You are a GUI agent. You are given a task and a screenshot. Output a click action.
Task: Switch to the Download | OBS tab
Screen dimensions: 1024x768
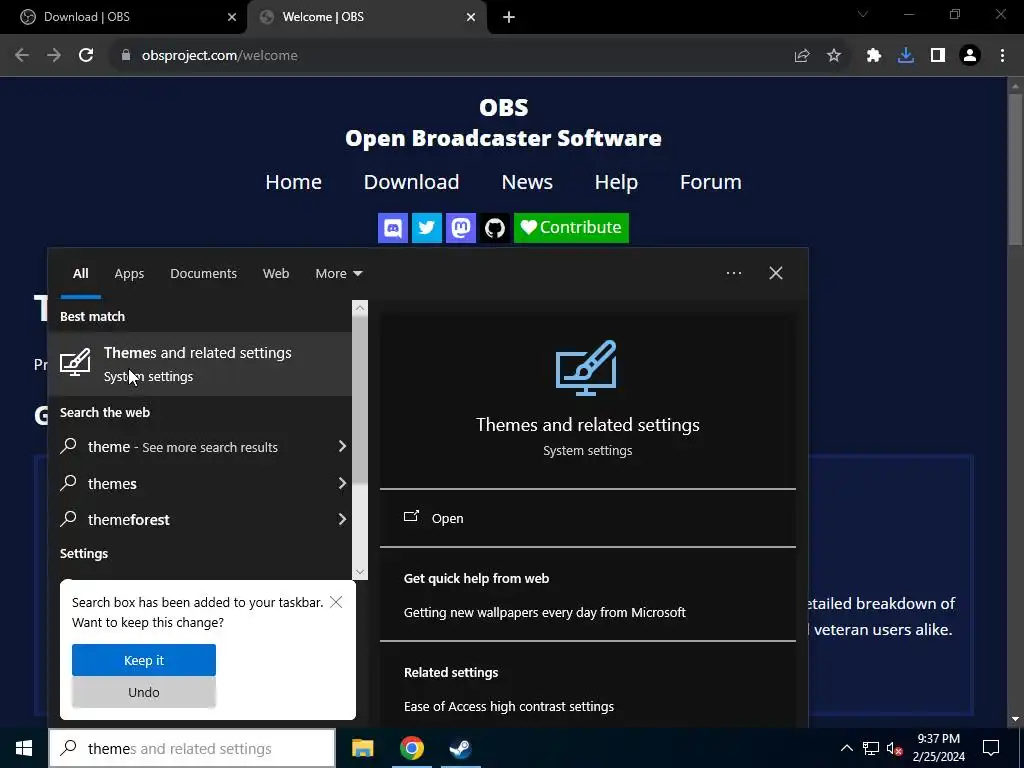tap(123, 17)
